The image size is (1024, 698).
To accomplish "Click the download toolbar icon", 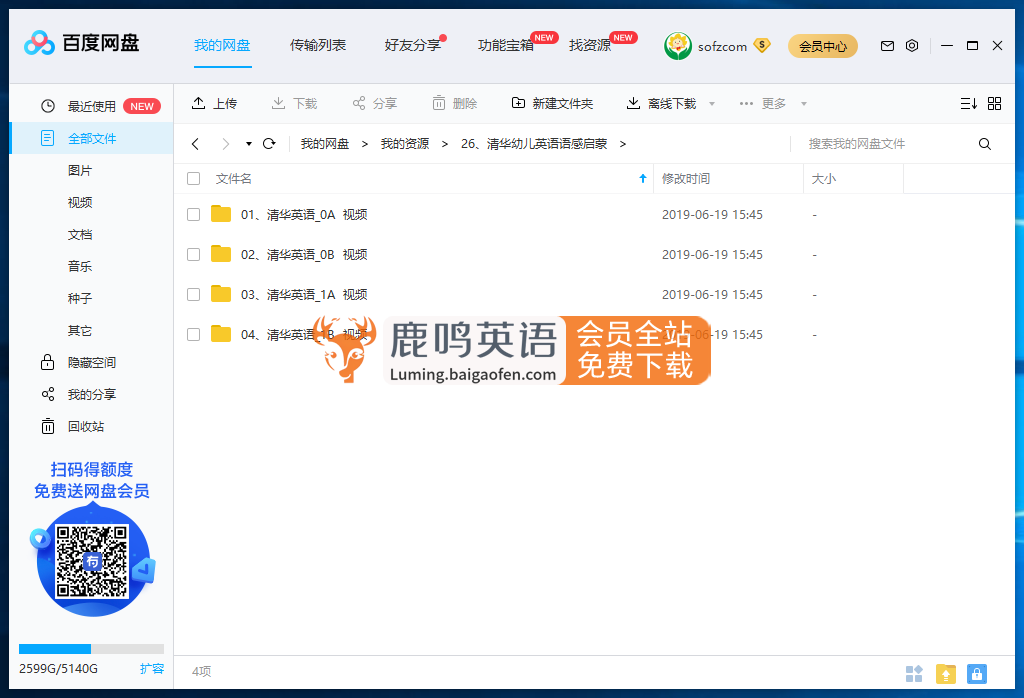I will pos(278,103).
